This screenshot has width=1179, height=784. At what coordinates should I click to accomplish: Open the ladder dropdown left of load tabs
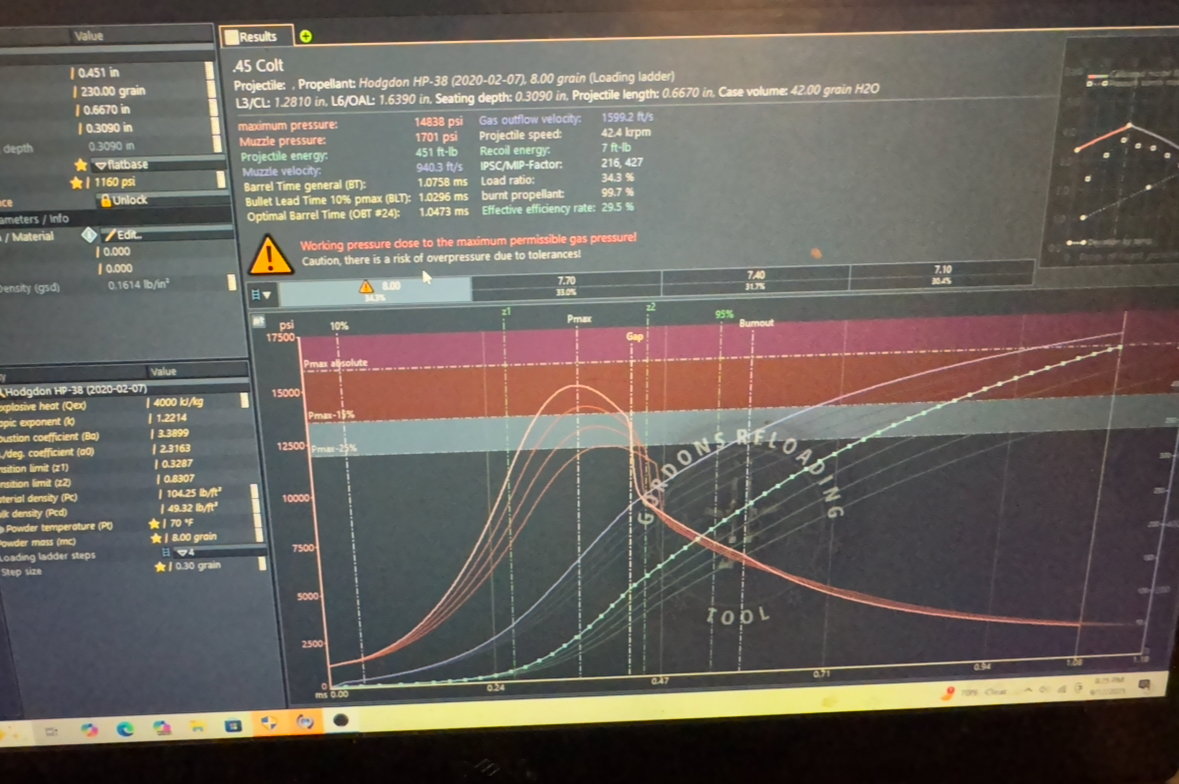[x=262, y=295]
